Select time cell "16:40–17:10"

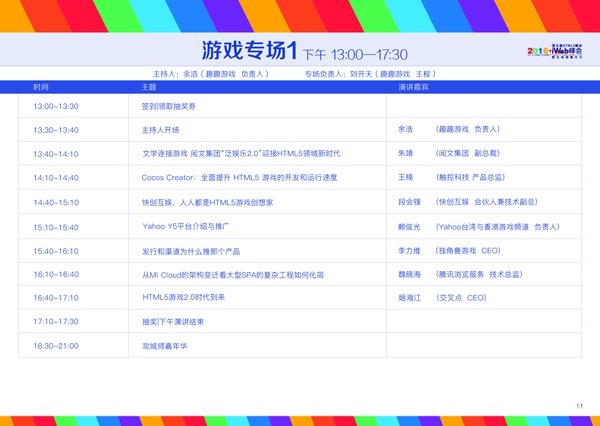(56, 298)
